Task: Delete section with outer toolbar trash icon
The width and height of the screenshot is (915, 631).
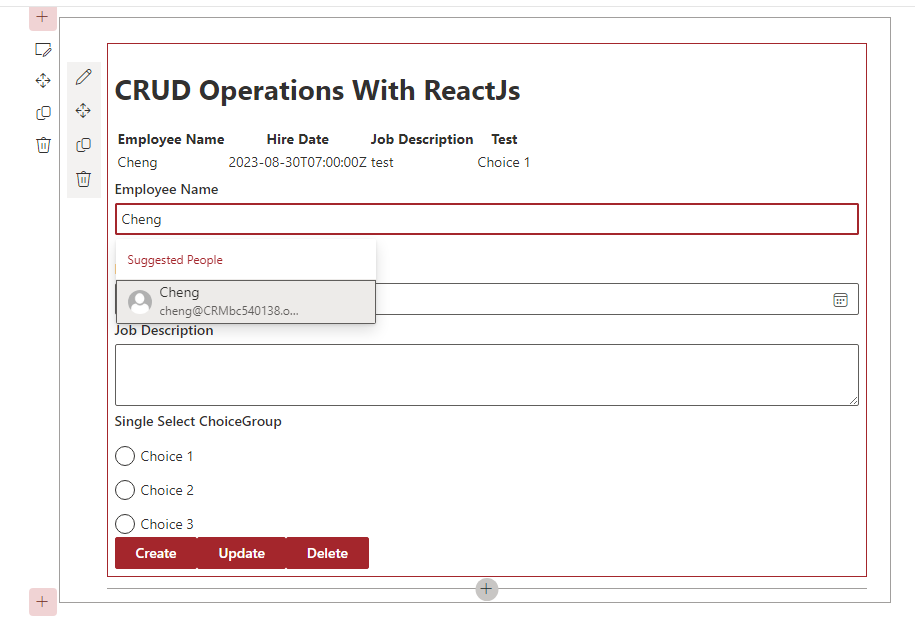Action: pos(43,145)
